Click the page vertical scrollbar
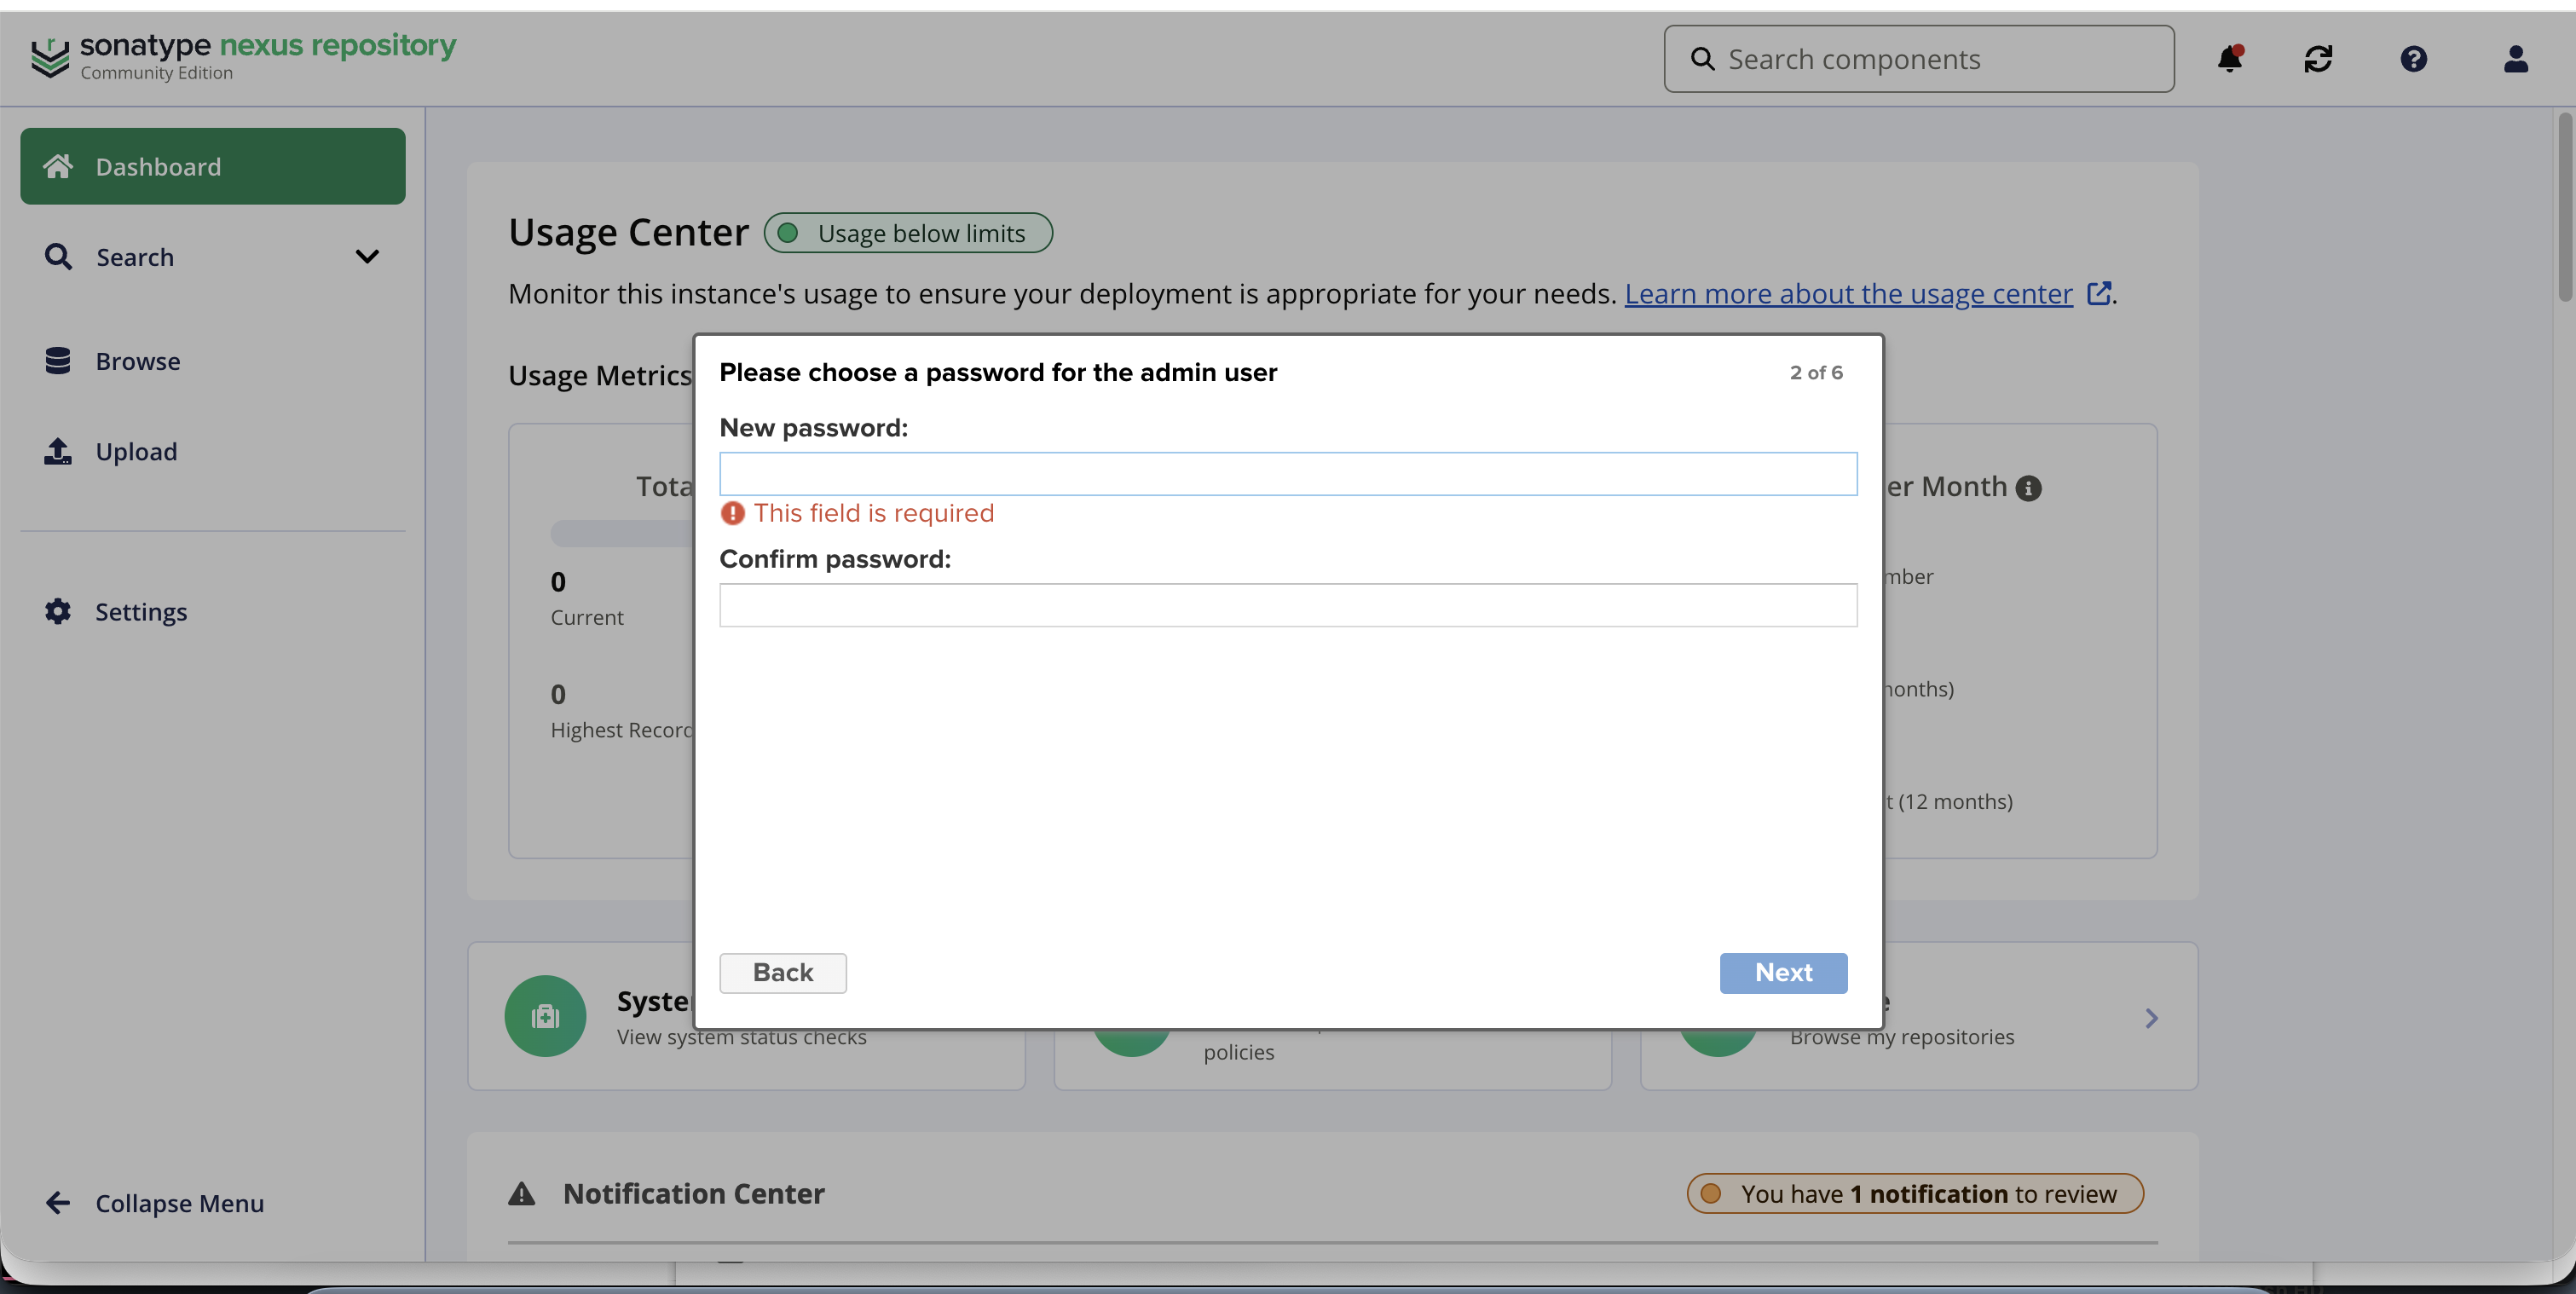 (x=2564, y=206)
